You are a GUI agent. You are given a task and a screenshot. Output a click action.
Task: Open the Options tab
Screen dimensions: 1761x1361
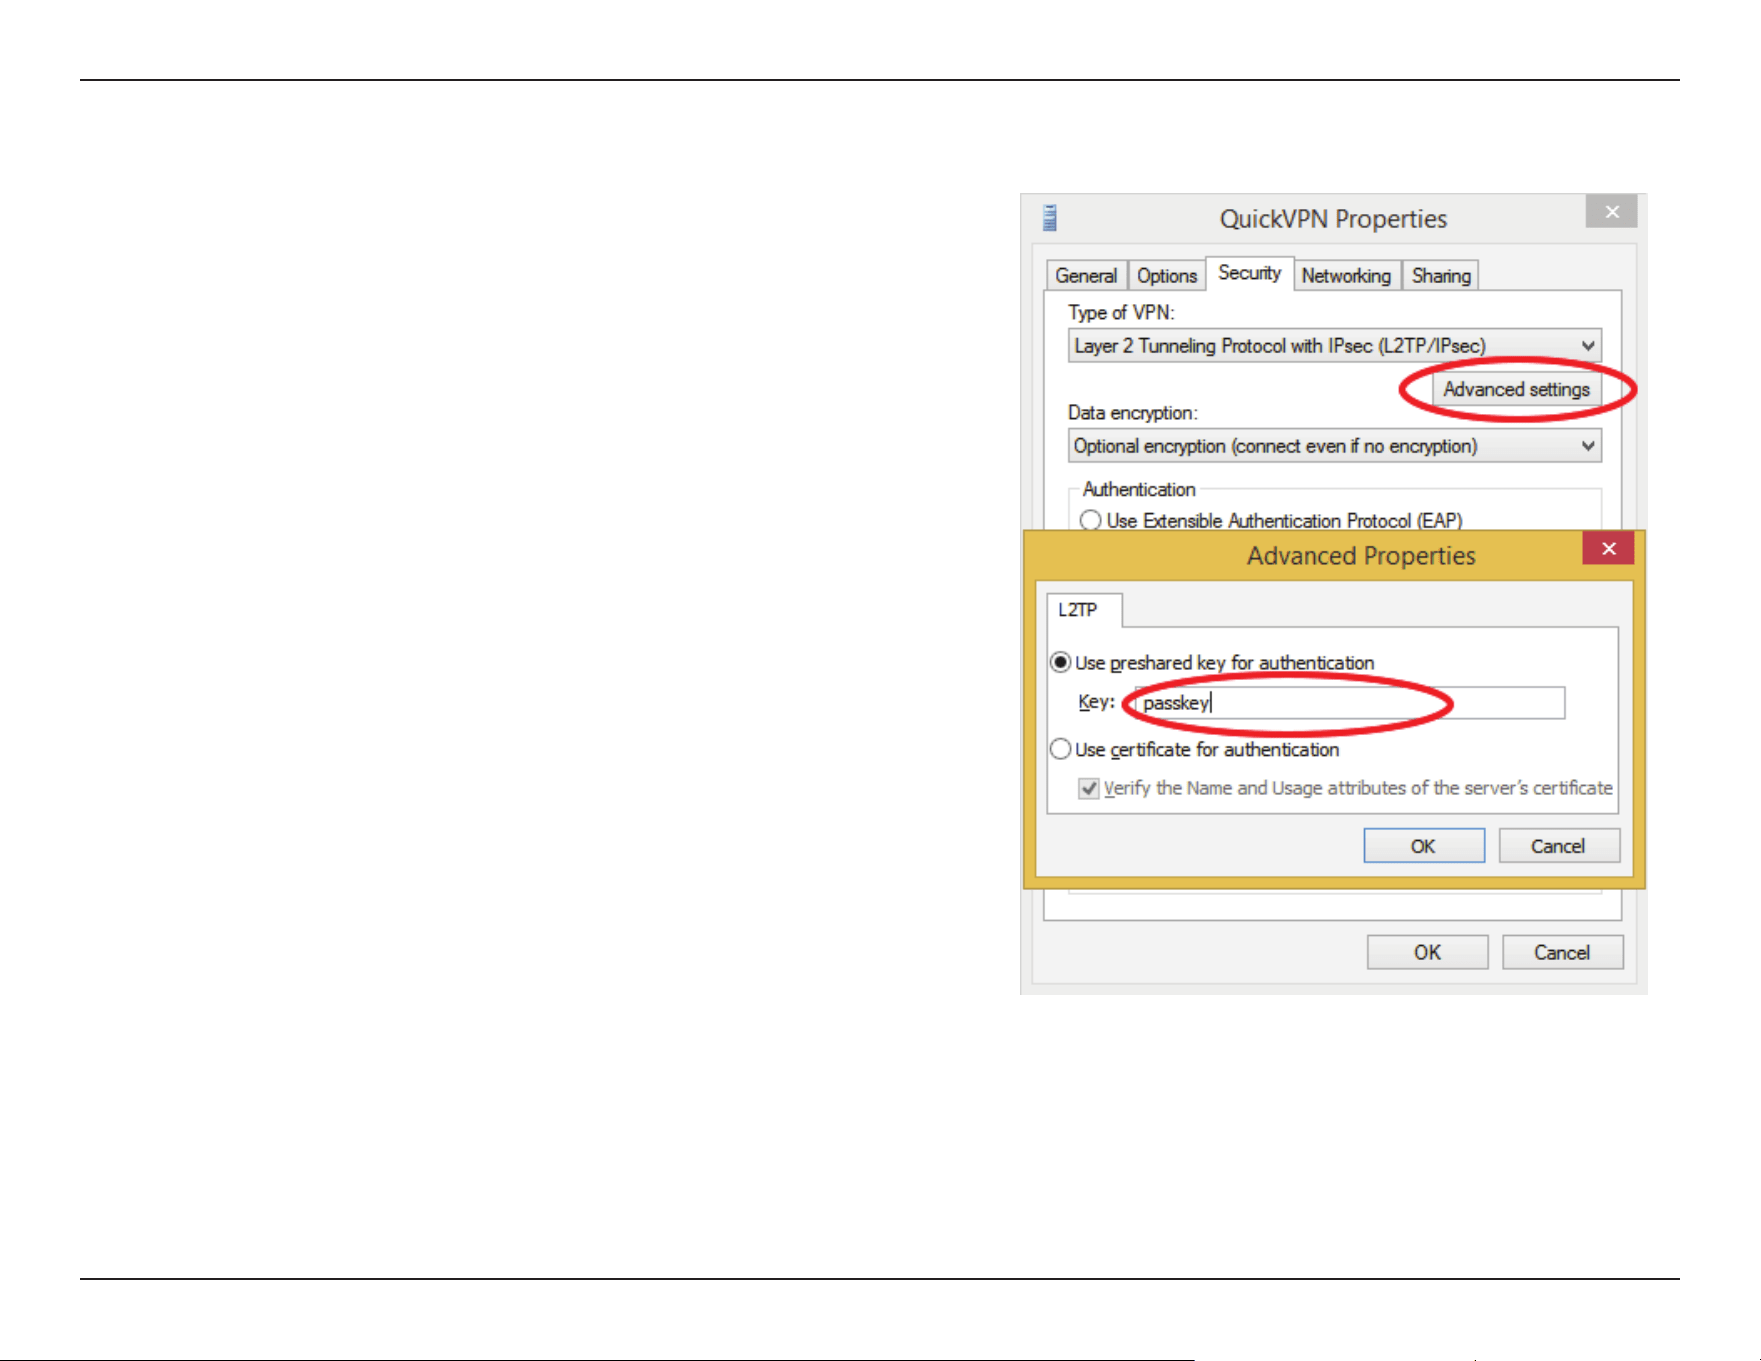[1166, 275]
